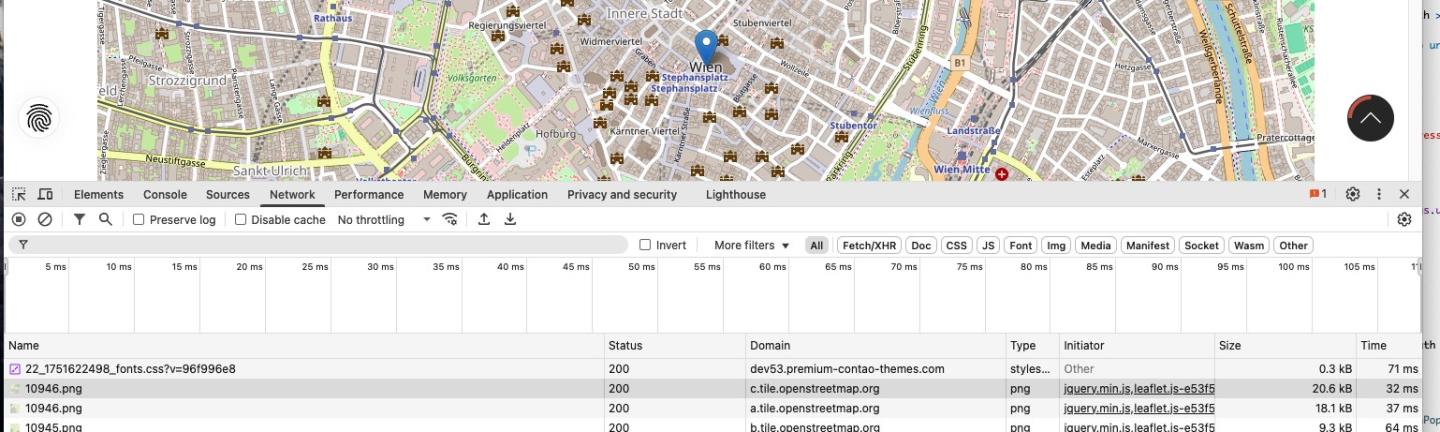Click the network filter text field
The width and height of the screenshot is (1440, 432).
pos(320,244)
